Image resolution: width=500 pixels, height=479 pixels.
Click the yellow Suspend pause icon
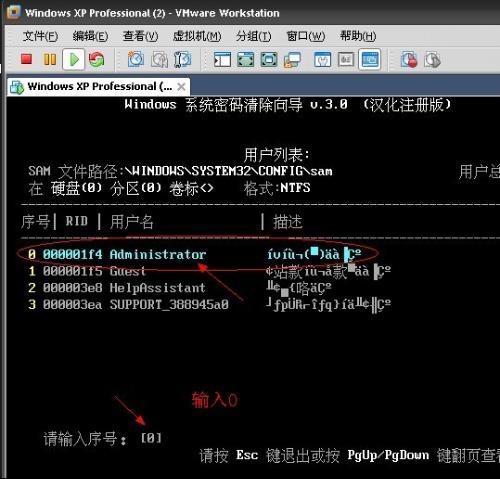50,60
